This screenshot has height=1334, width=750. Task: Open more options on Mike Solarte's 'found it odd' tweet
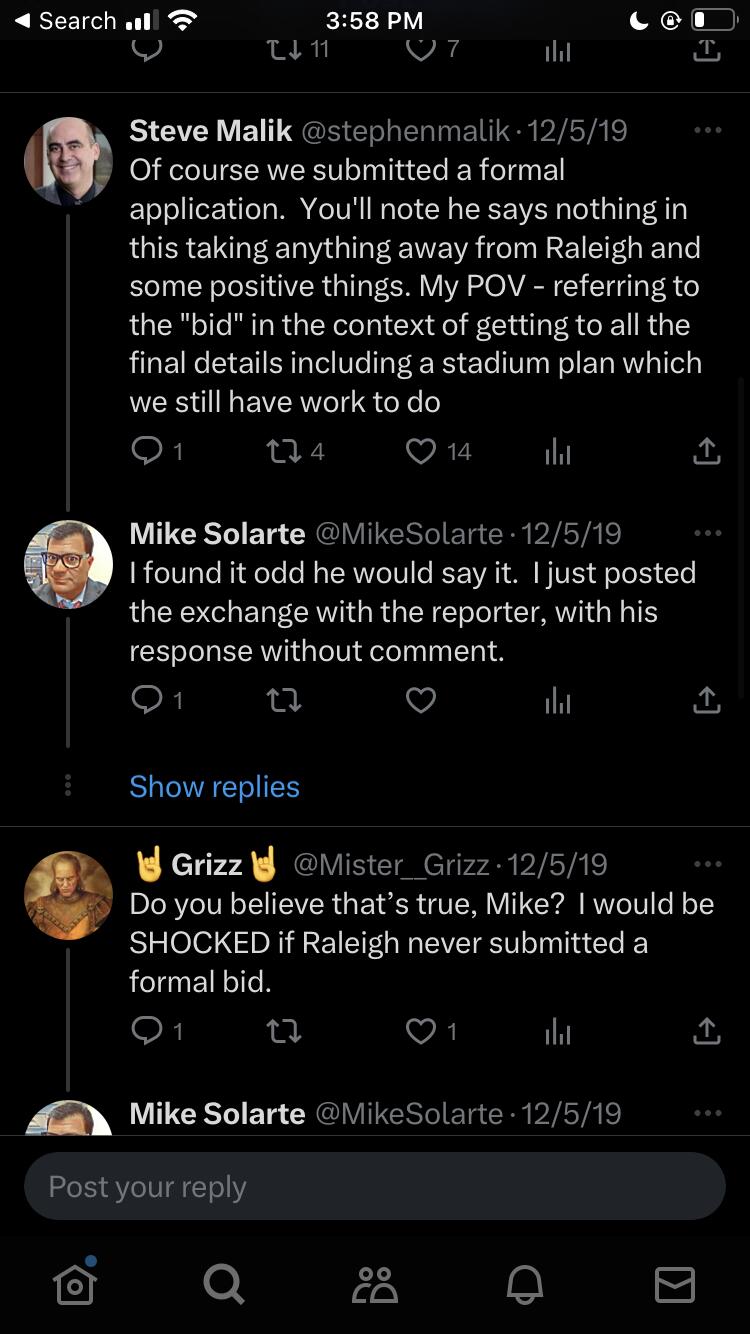click(707, 534)
